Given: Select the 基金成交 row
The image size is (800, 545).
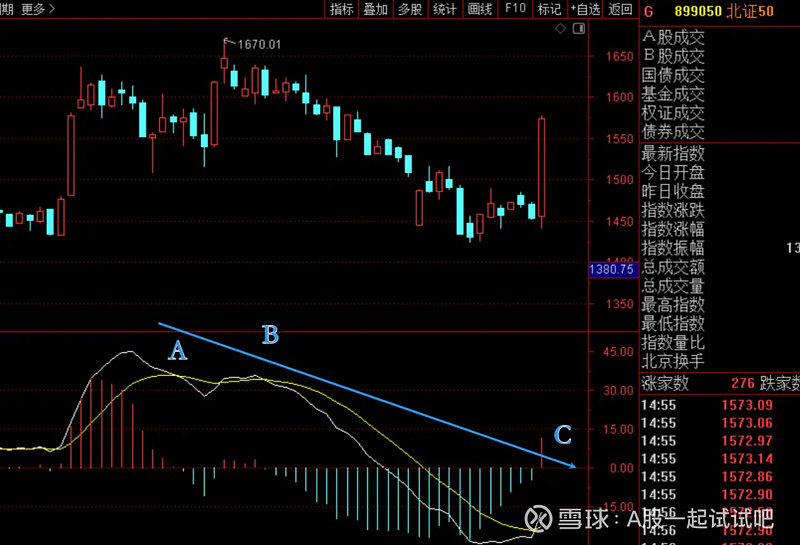Looking at the screenshot, I should (x=673, y=94).
